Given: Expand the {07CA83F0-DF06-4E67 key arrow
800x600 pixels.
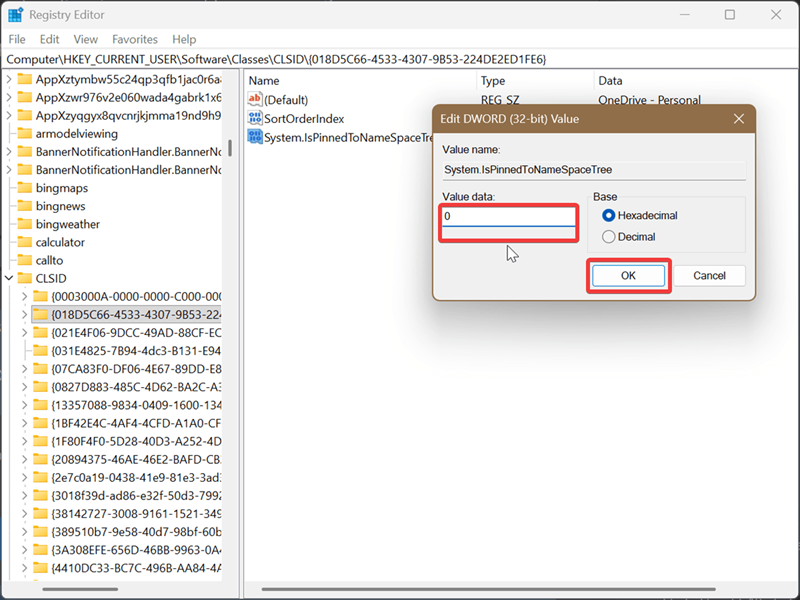Looking at the screenshot, I should point(24,369).
